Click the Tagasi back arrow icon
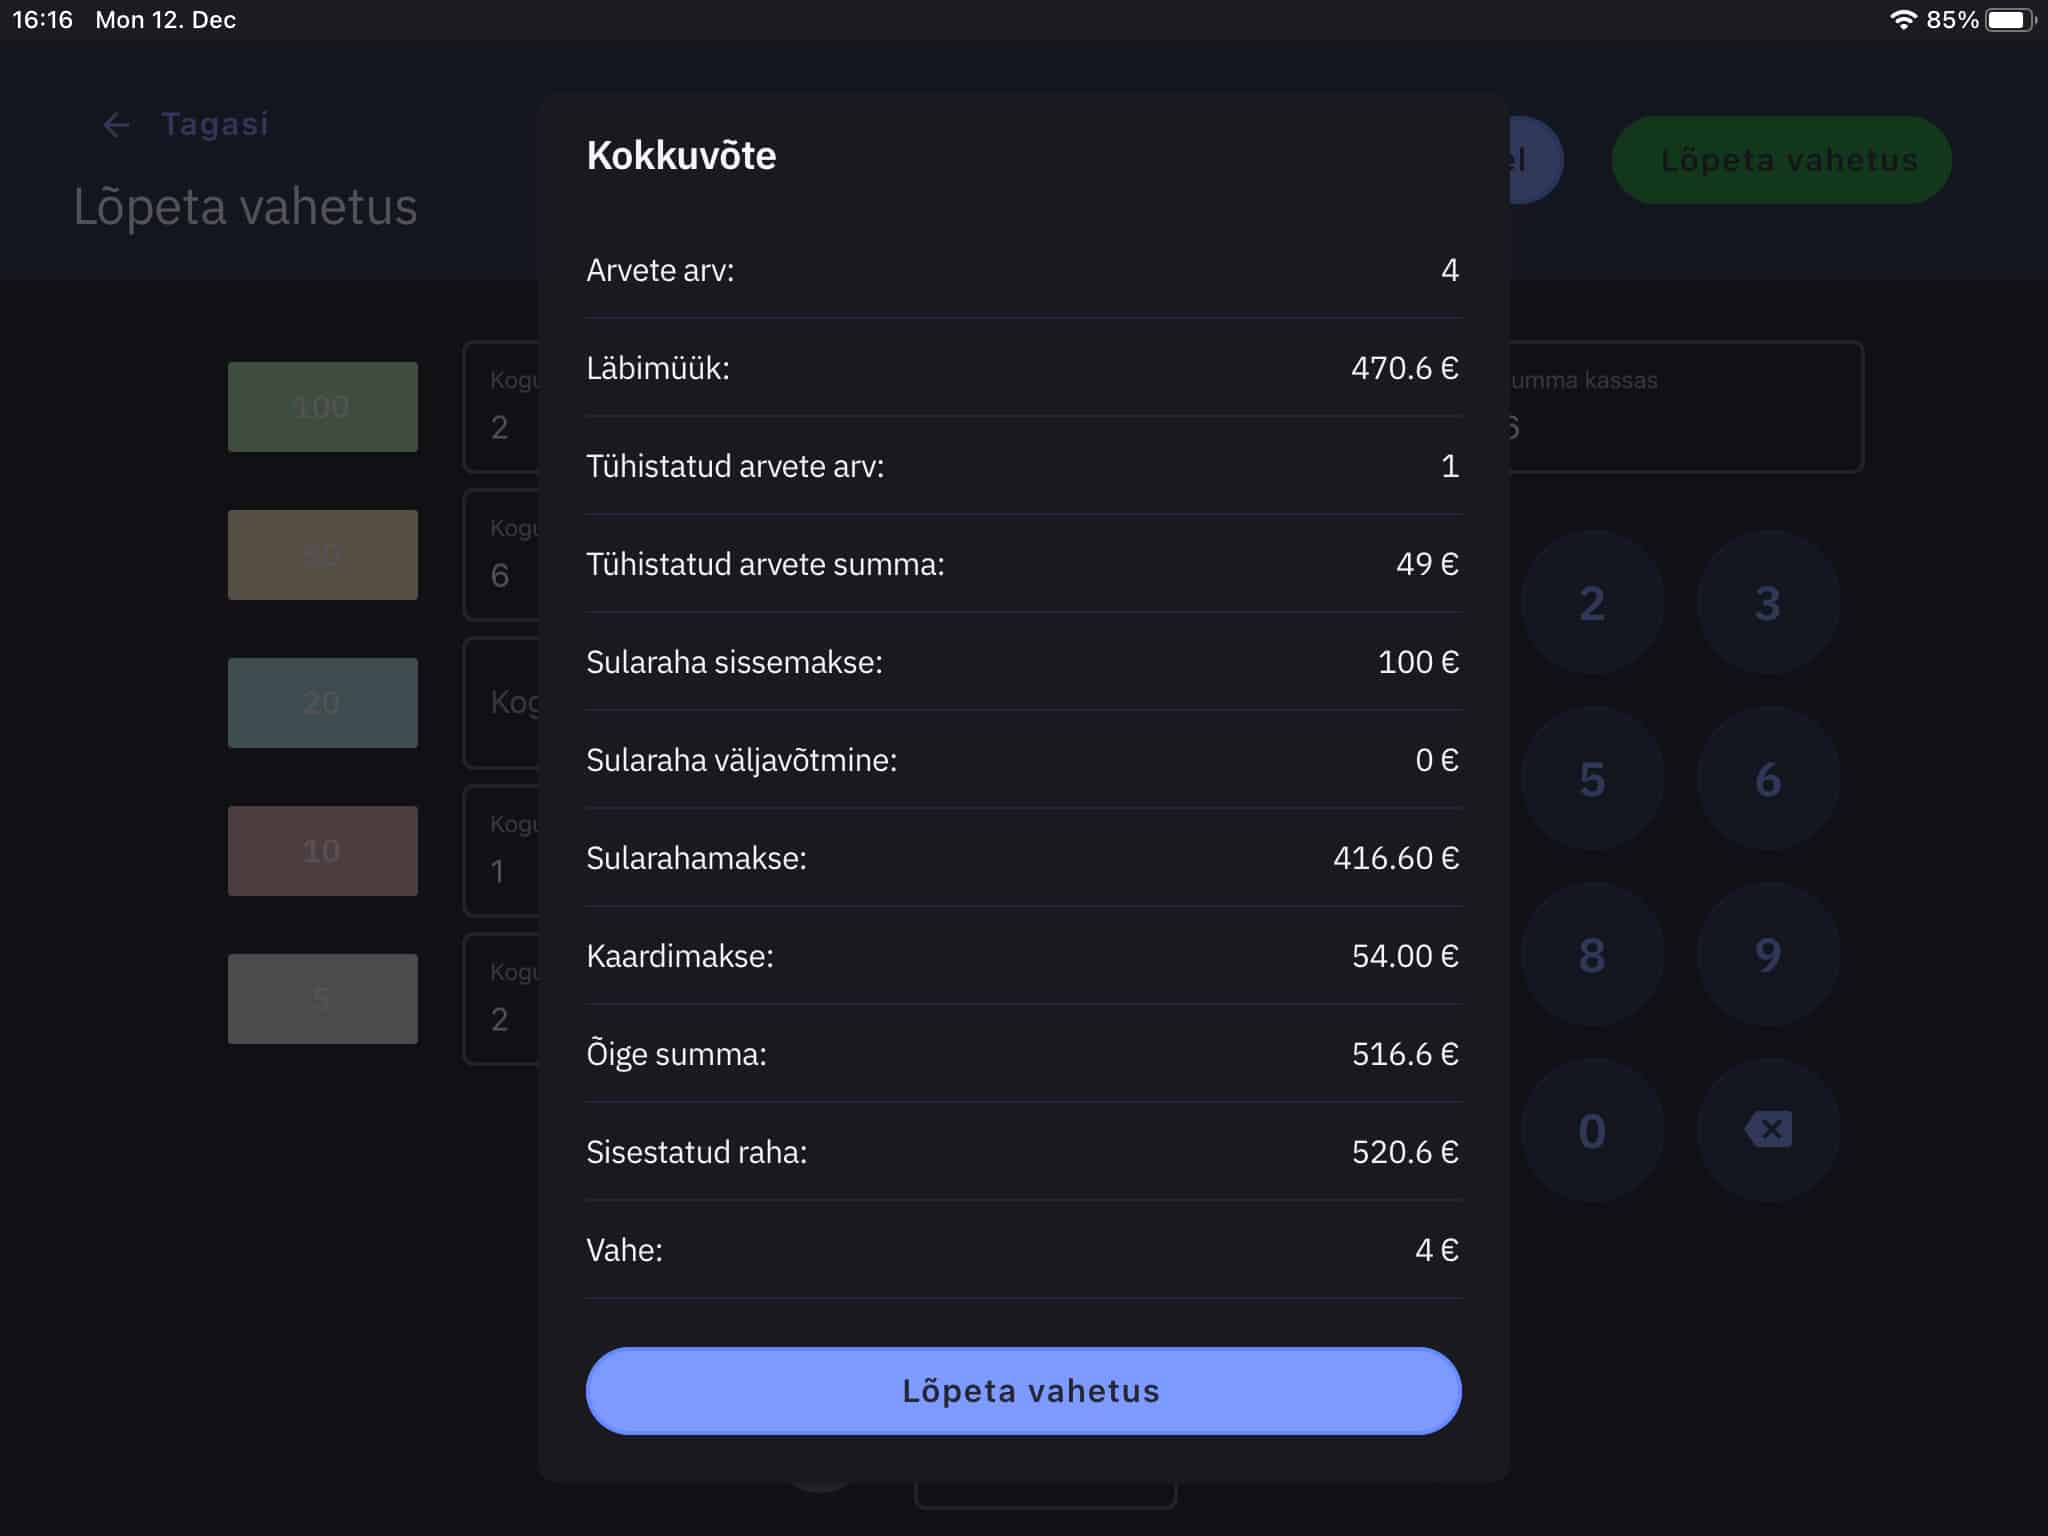2048x1536 pixels. click(x=117, y=125)
